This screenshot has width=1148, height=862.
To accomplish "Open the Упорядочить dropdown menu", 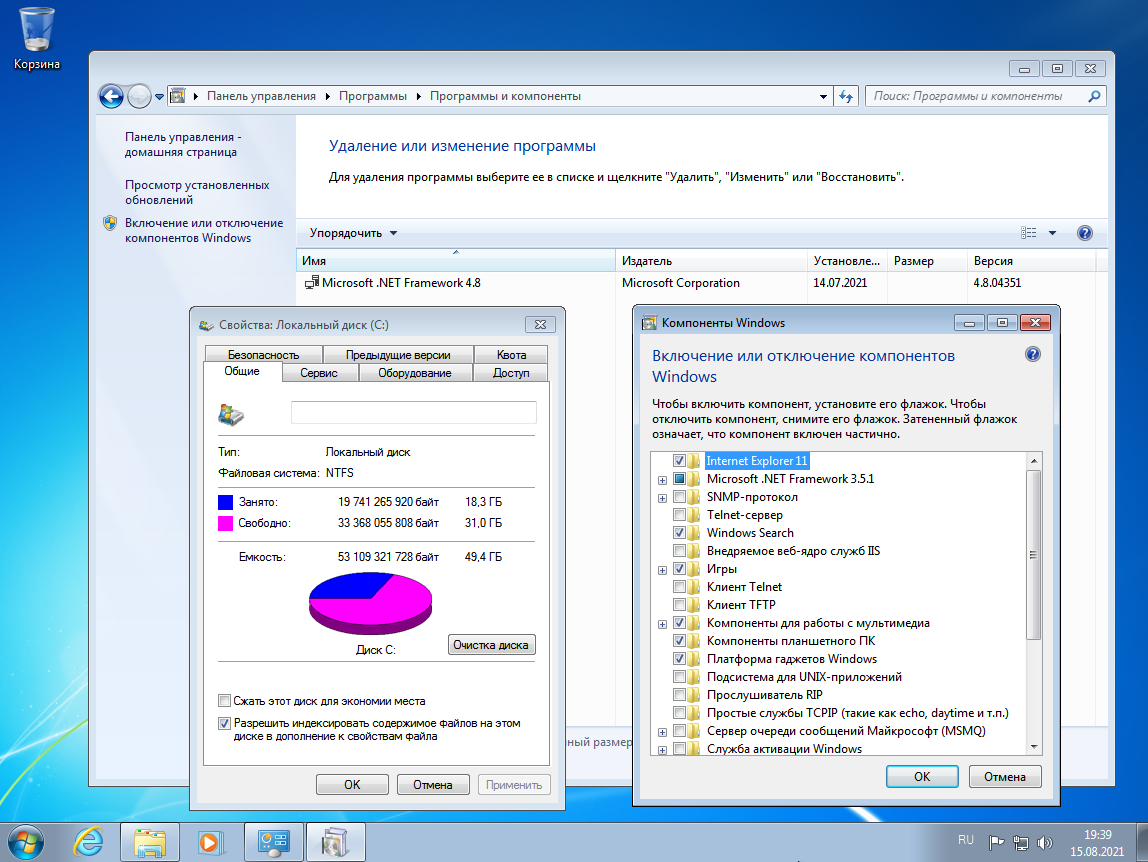I will 353,233.
